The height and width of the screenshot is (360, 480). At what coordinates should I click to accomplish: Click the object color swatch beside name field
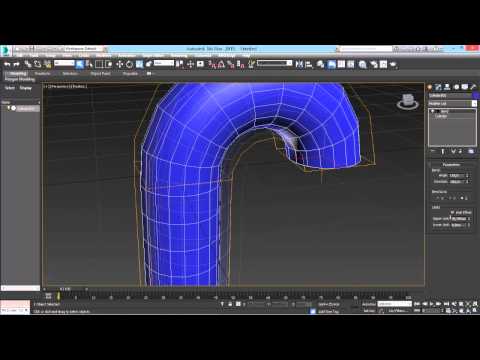tap(475, 96)
